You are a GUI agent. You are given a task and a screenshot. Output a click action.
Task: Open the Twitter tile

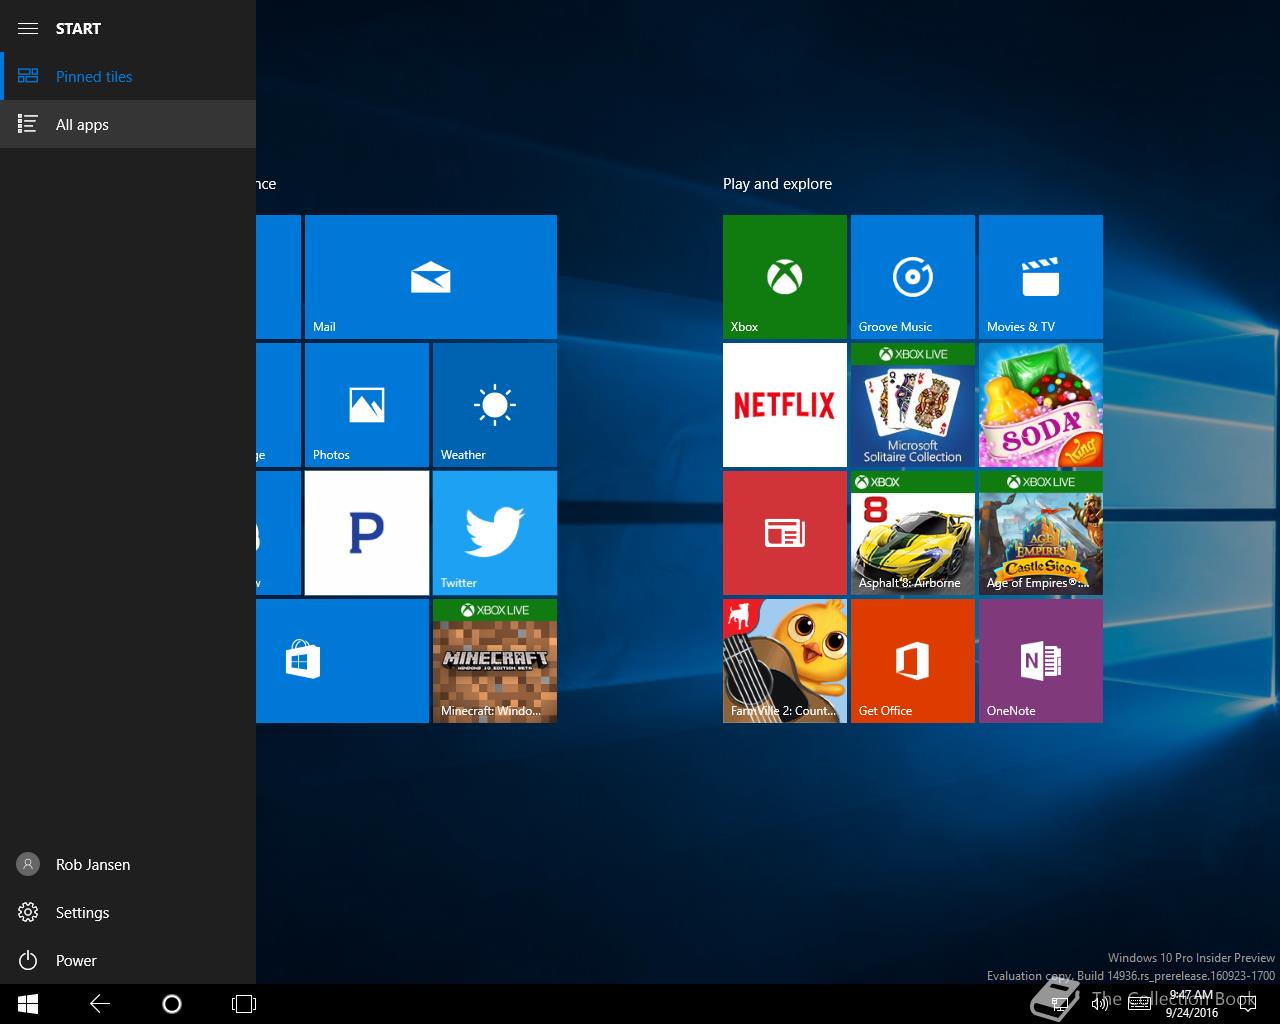coord(495,533)
